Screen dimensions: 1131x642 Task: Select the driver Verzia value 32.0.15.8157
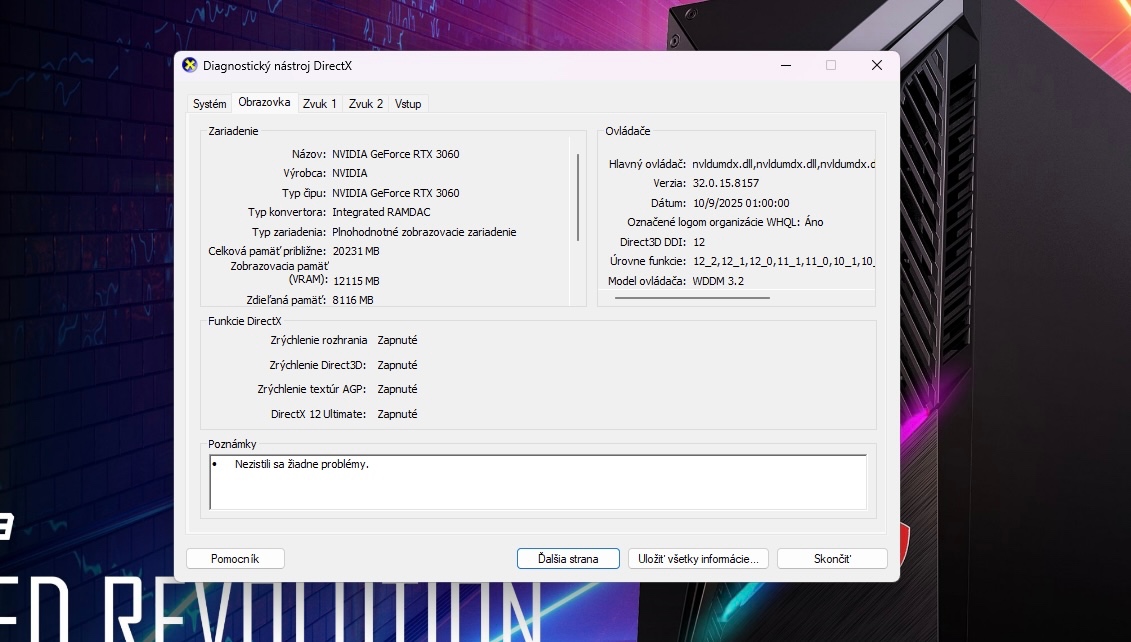pyautogui.click(x=726, y=183)
